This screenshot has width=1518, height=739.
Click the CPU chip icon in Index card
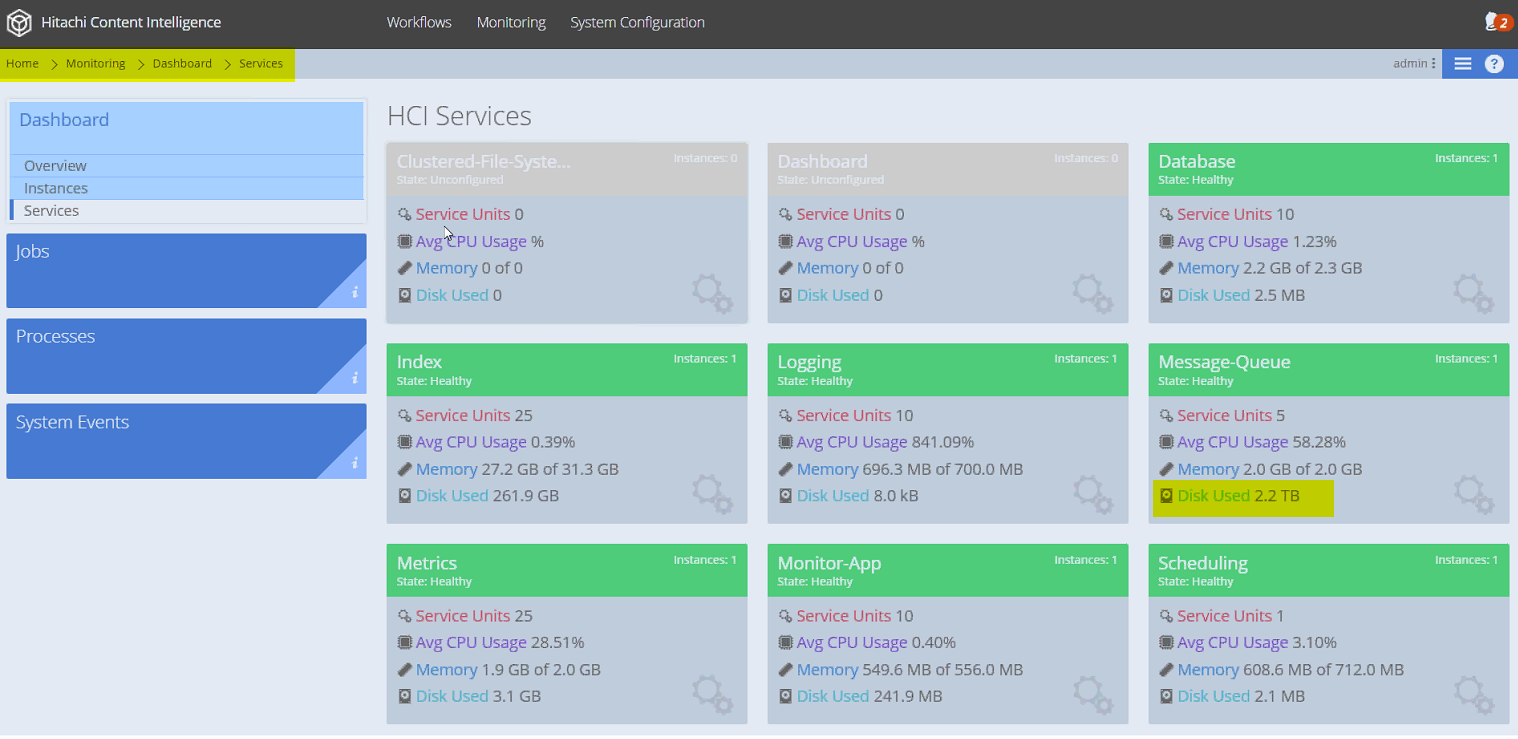coord(404,442)
